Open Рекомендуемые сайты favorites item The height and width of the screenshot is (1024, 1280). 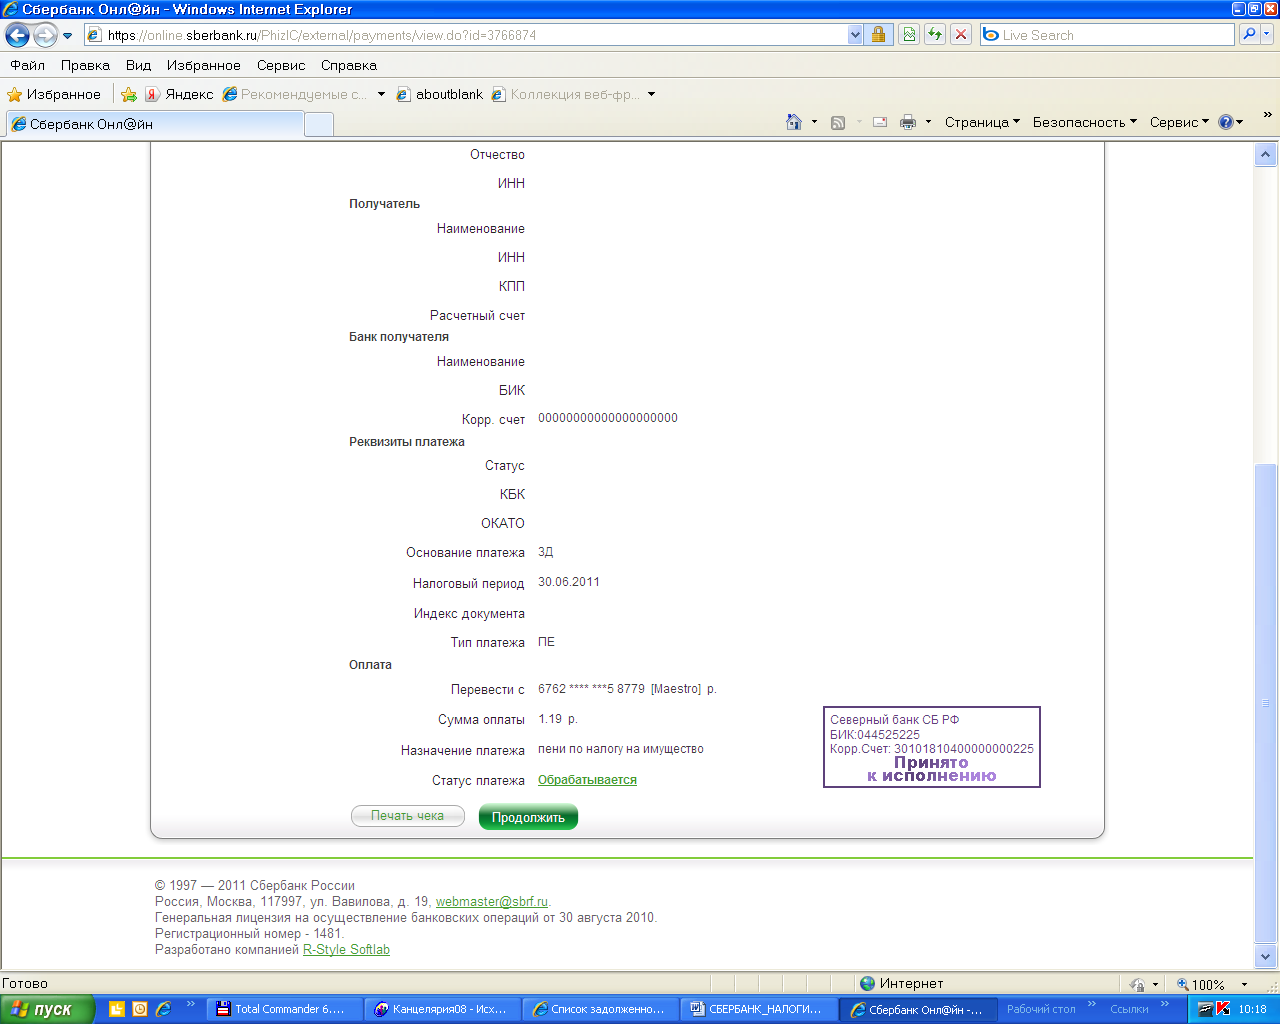click(295, 94)
